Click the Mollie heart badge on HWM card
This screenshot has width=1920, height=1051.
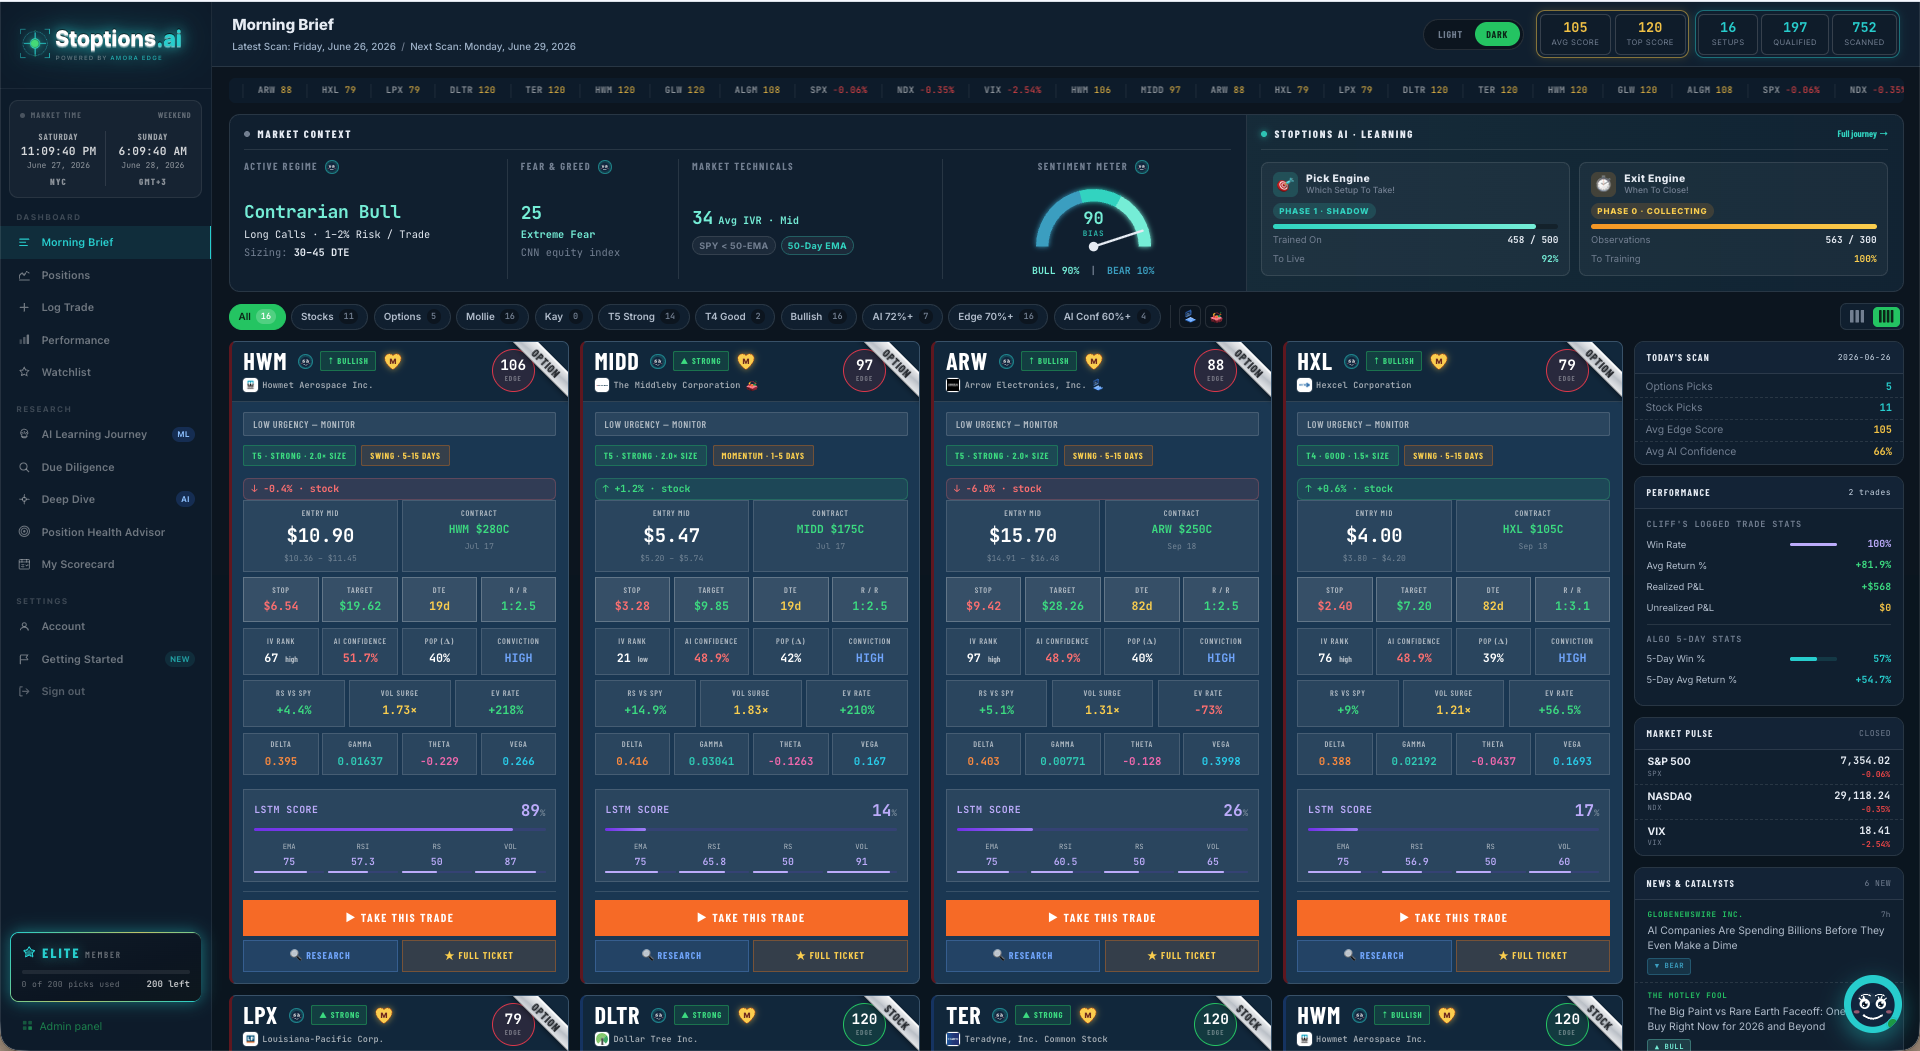pyautogui.click(x=393, y=361)
